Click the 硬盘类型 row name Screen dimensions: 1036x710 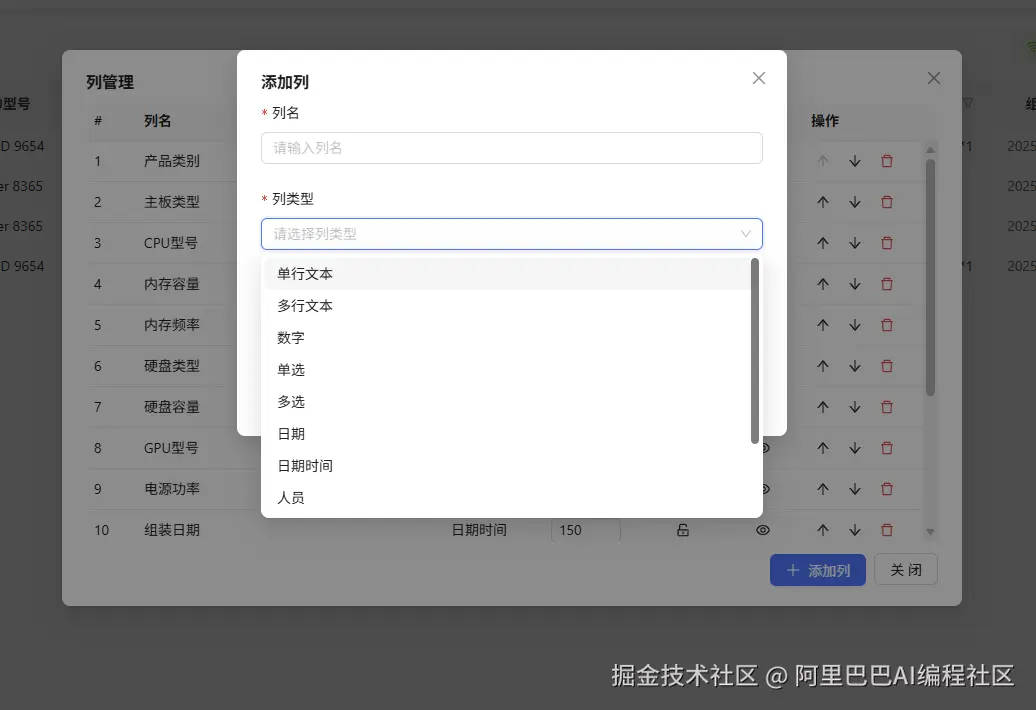click(172, 366)
